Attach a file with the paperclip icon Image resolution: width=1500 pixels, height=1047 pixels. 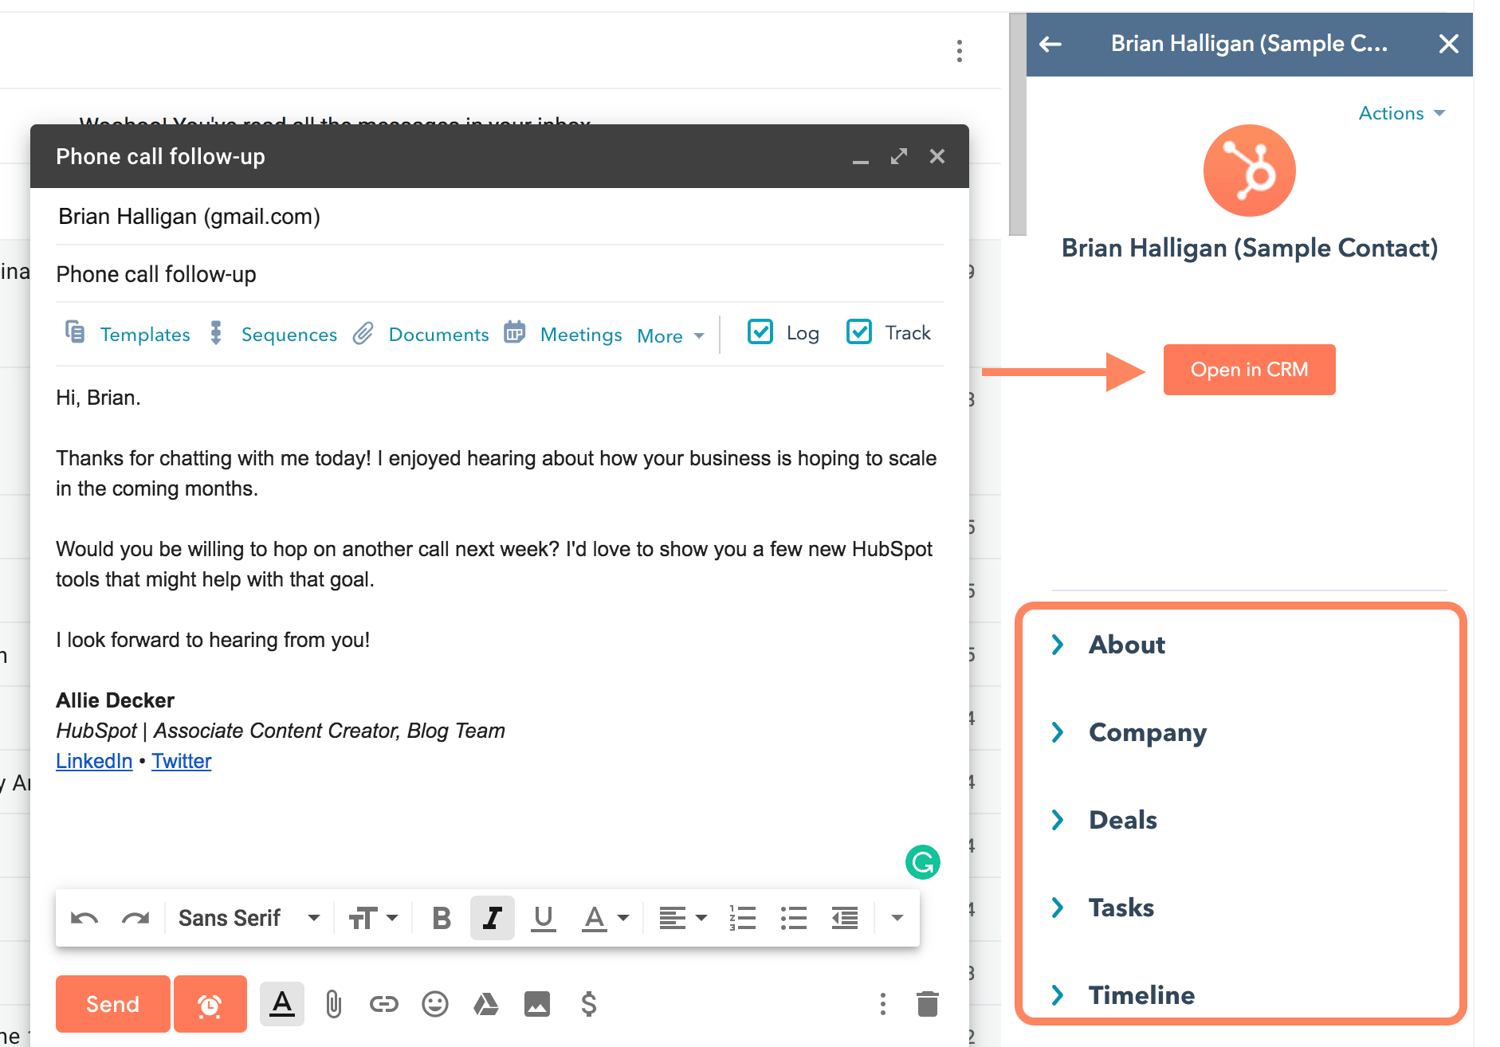pos(333,1004)
